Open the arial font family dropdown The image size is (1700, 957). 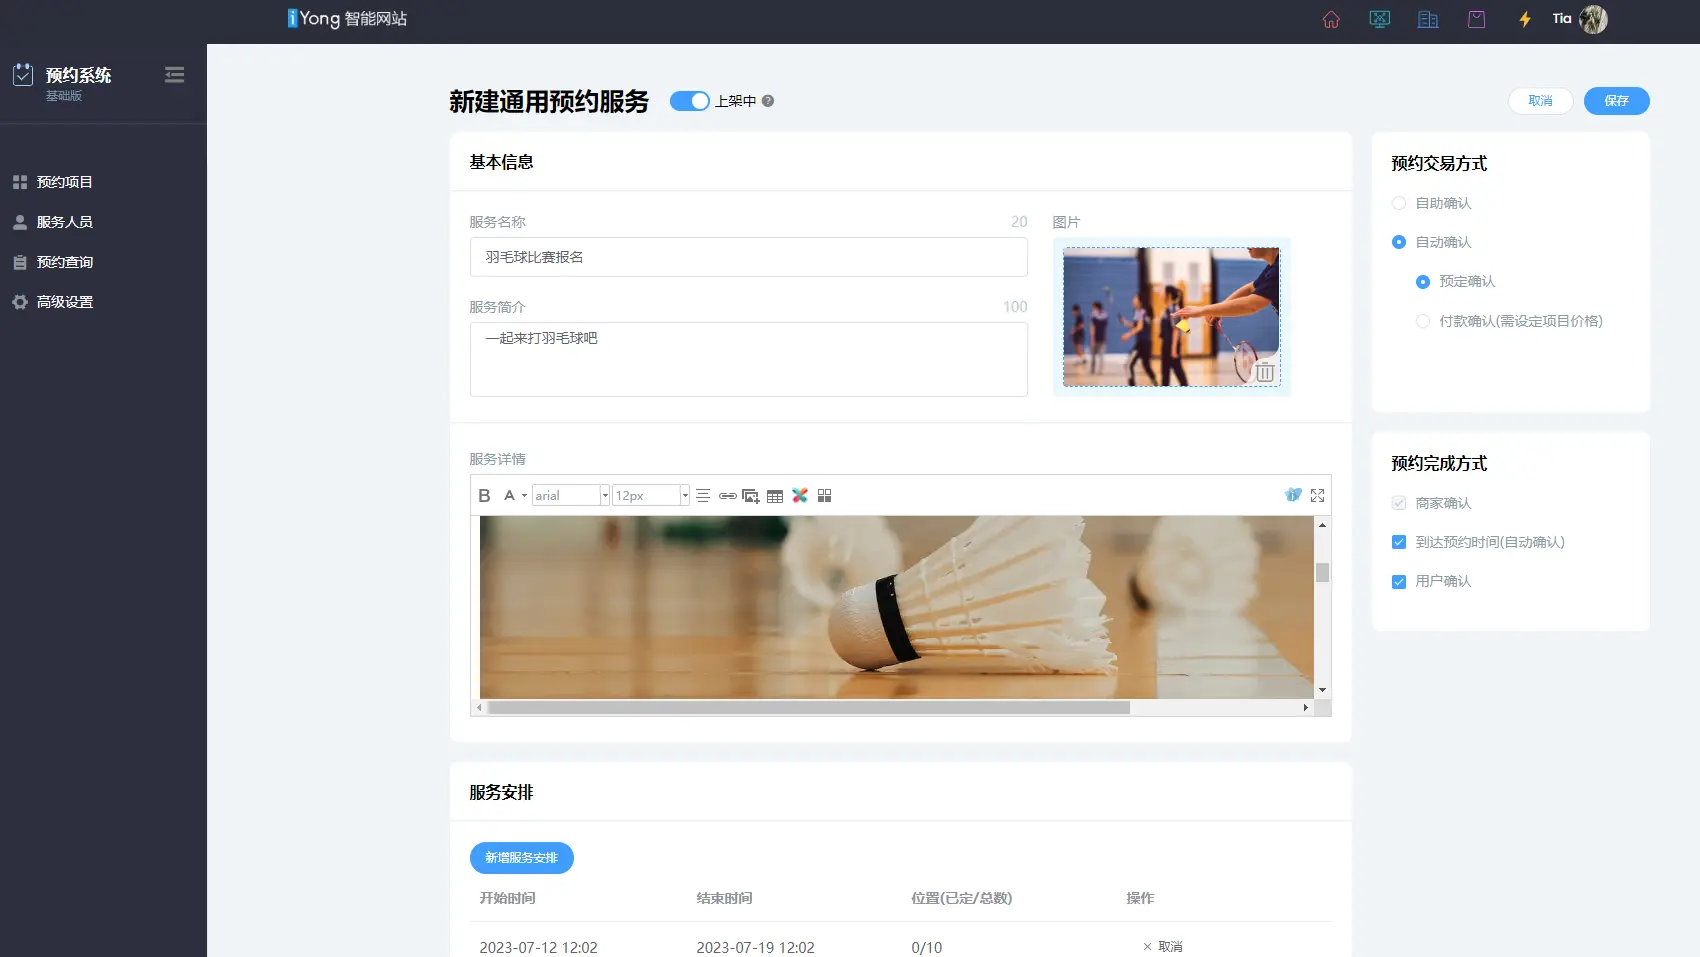click(x=604, y=496)
